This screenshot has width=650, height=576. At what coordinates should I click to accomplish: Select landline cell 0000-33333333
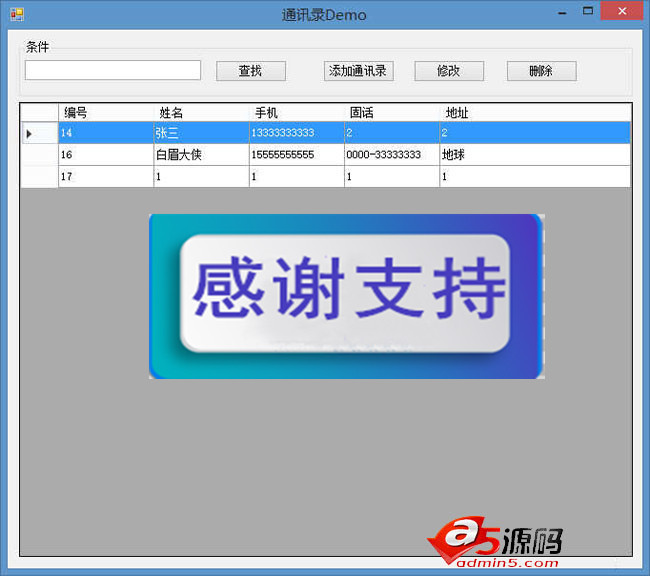[x=392, y=155]
